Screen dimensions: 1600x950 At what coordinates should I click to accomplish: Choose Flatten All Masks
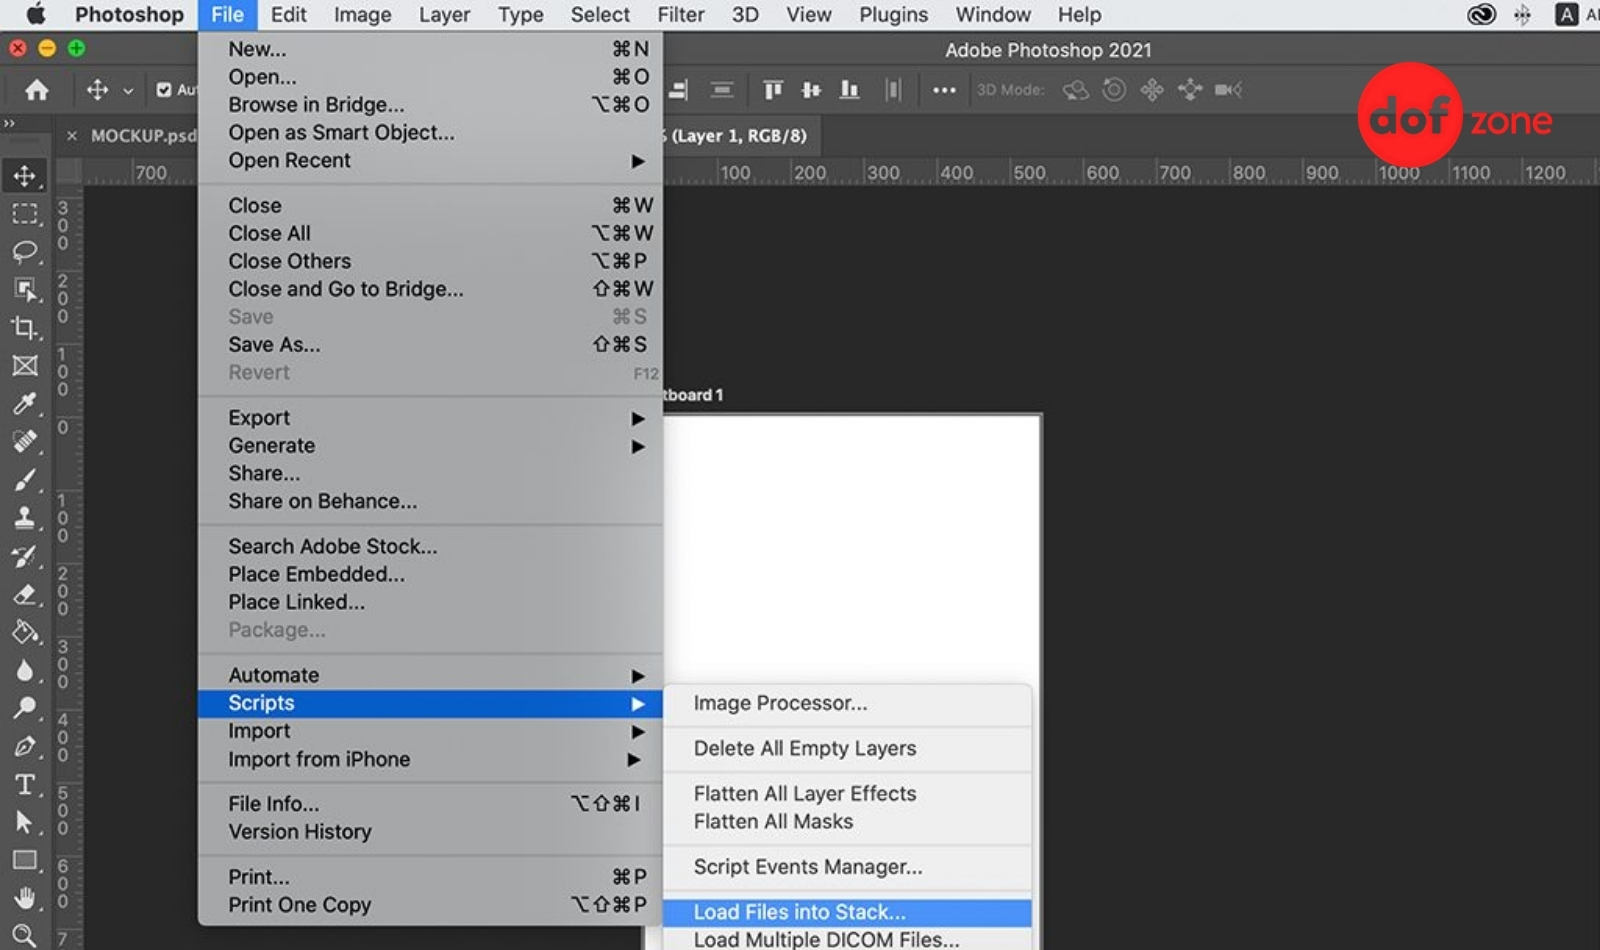(x=847, y=821)
